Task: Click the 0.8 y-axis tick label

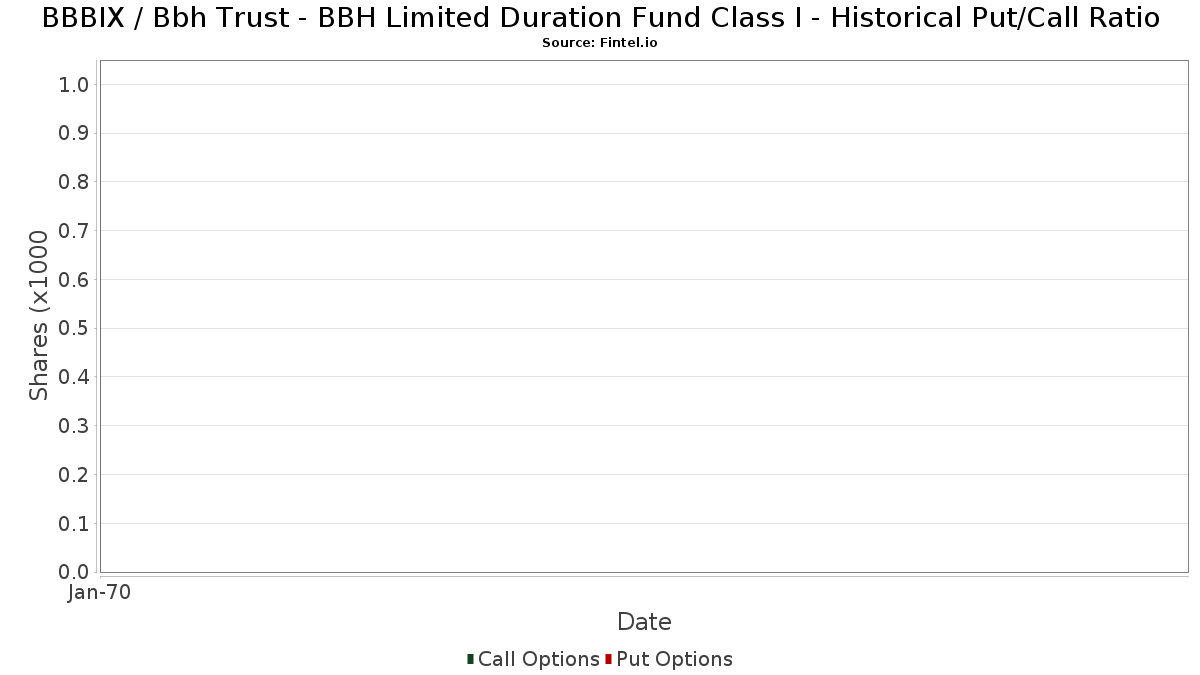Action: click(75, 182)
